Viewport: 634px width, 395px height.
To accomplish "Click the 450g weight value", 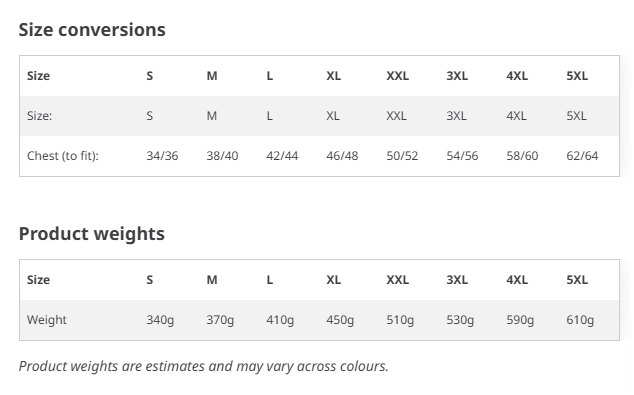I will [x=340, y=320].
